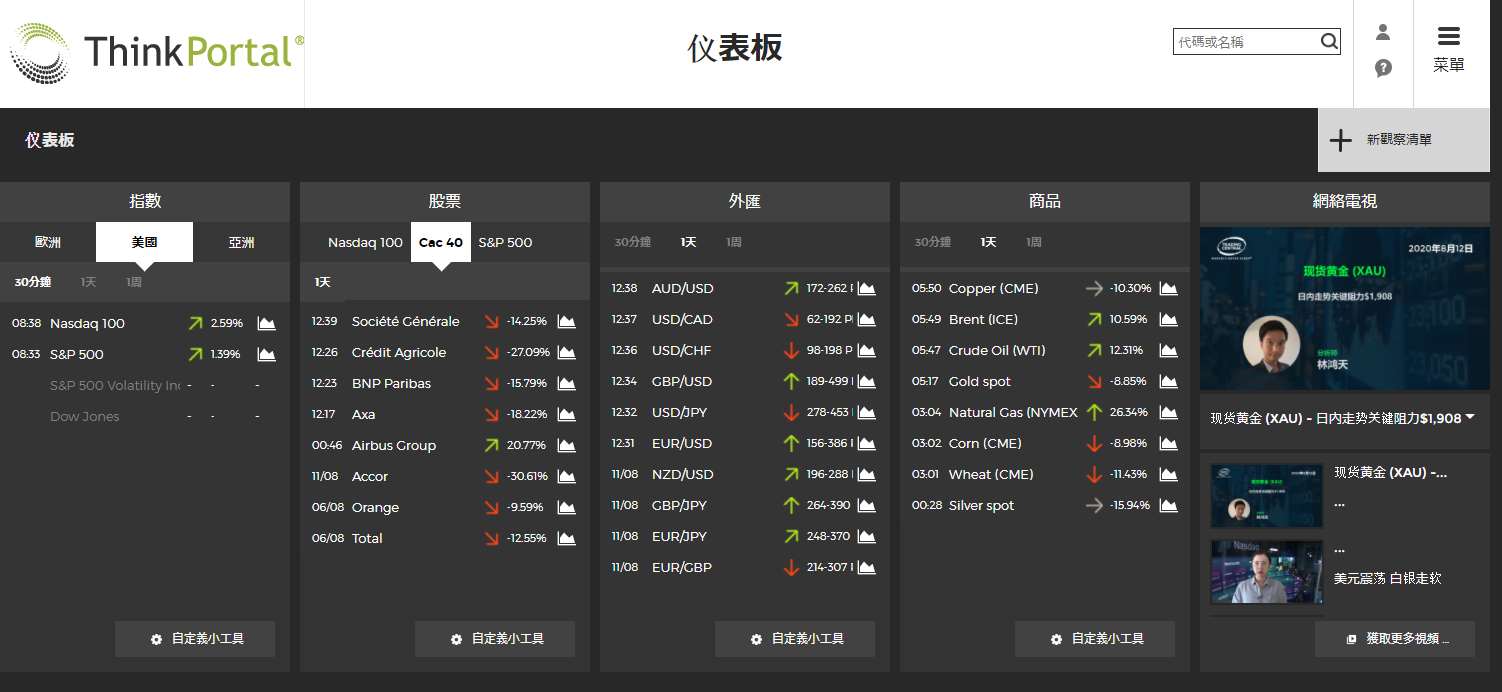
Task: Play the main 现货黄金 (XAU) video
Action: click(x=1345, y=308)
